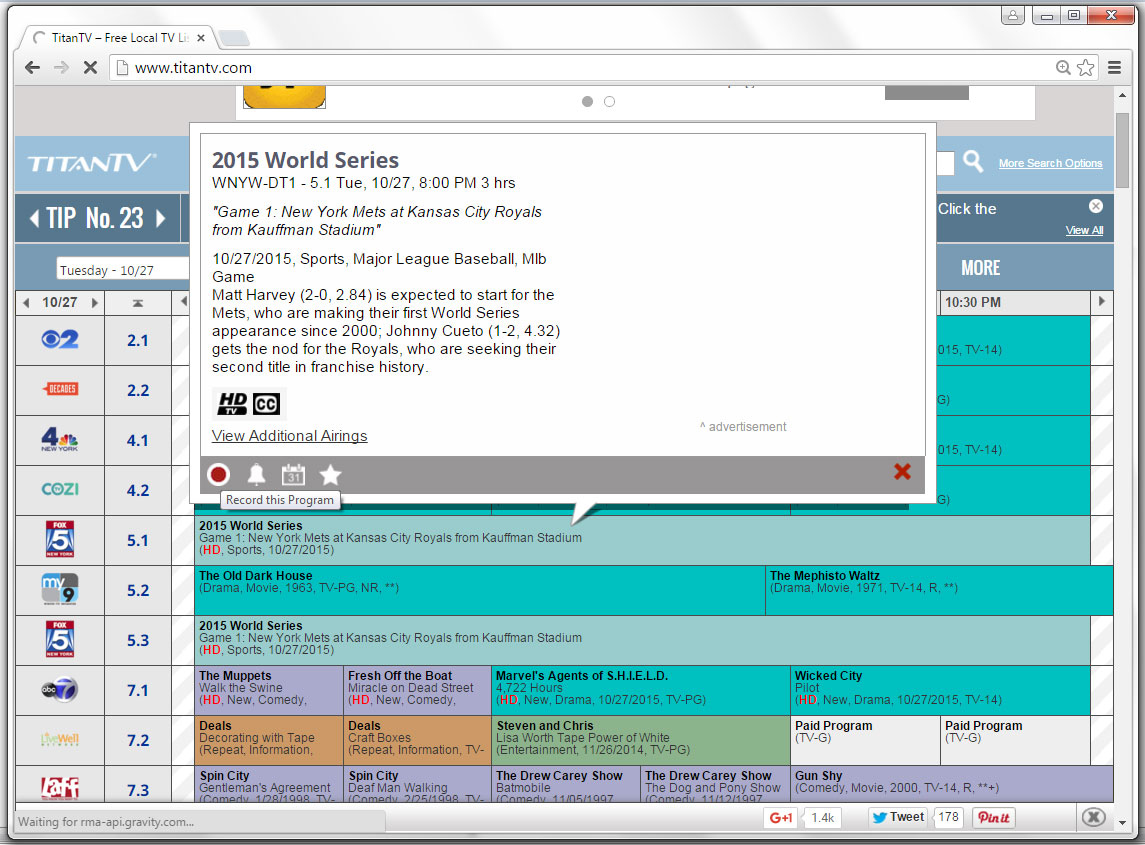Select channel number 4.2

point(137,491)
